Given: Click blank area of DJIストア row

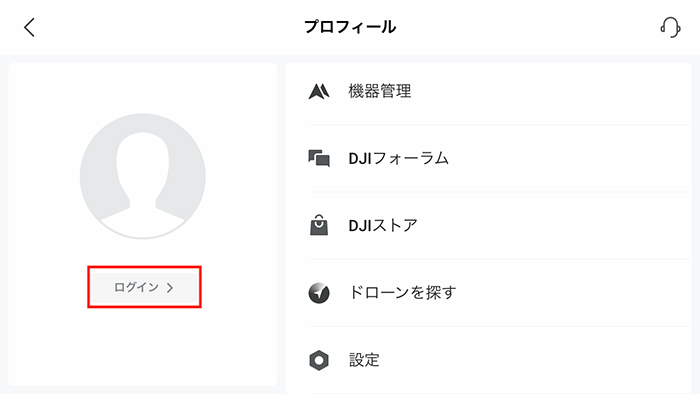Looking at the screenshot, I should pyautogui.click(x=554, y=225).
